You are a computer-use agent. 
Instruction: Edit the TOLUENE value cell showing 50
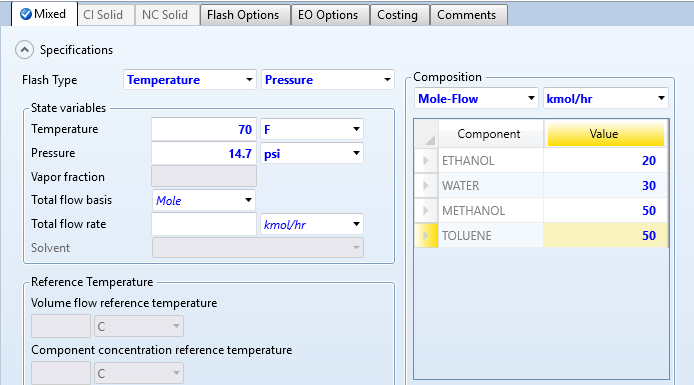(605, 235)
